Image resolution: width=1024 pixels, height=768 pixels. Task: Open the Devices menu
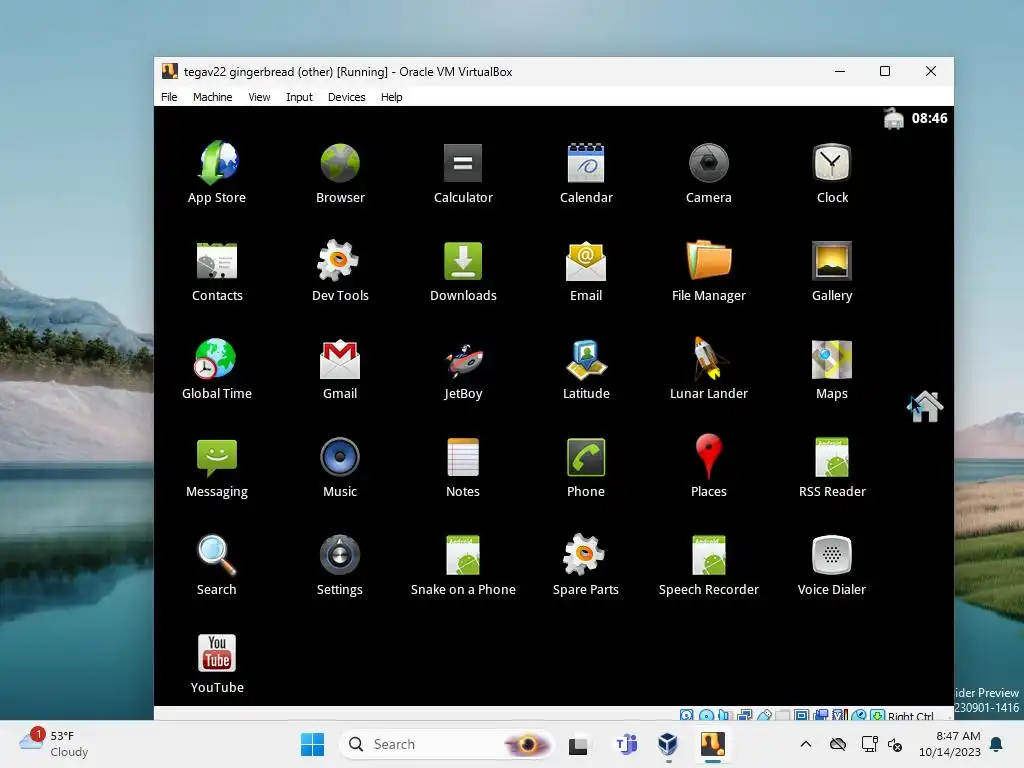click(346, 97)
